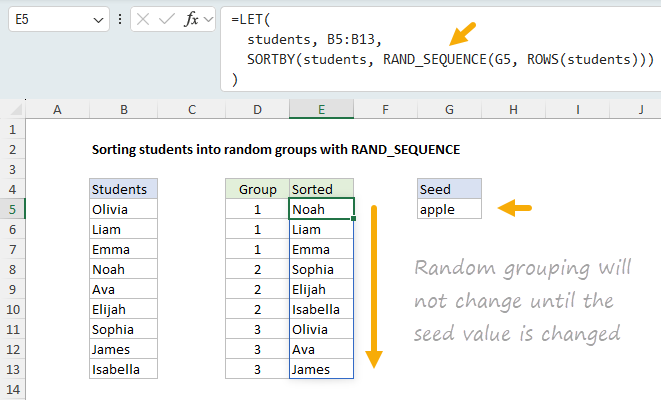
Task: Click the Group cell in row 5
Action: (x=257, y=209)
